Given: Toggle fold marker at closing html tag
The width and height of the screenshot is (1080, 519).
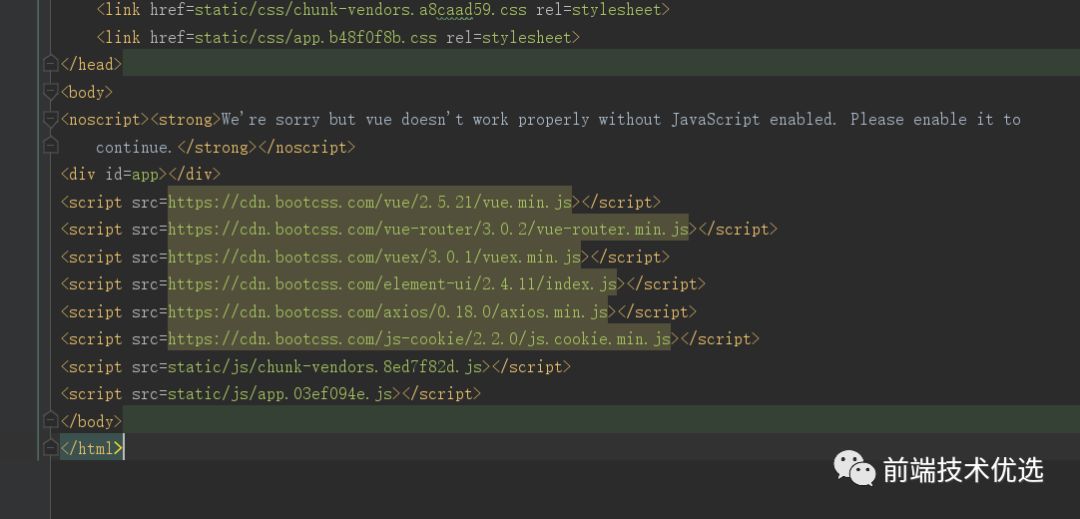Looking at the screenshot, I should tap(50, 448).
